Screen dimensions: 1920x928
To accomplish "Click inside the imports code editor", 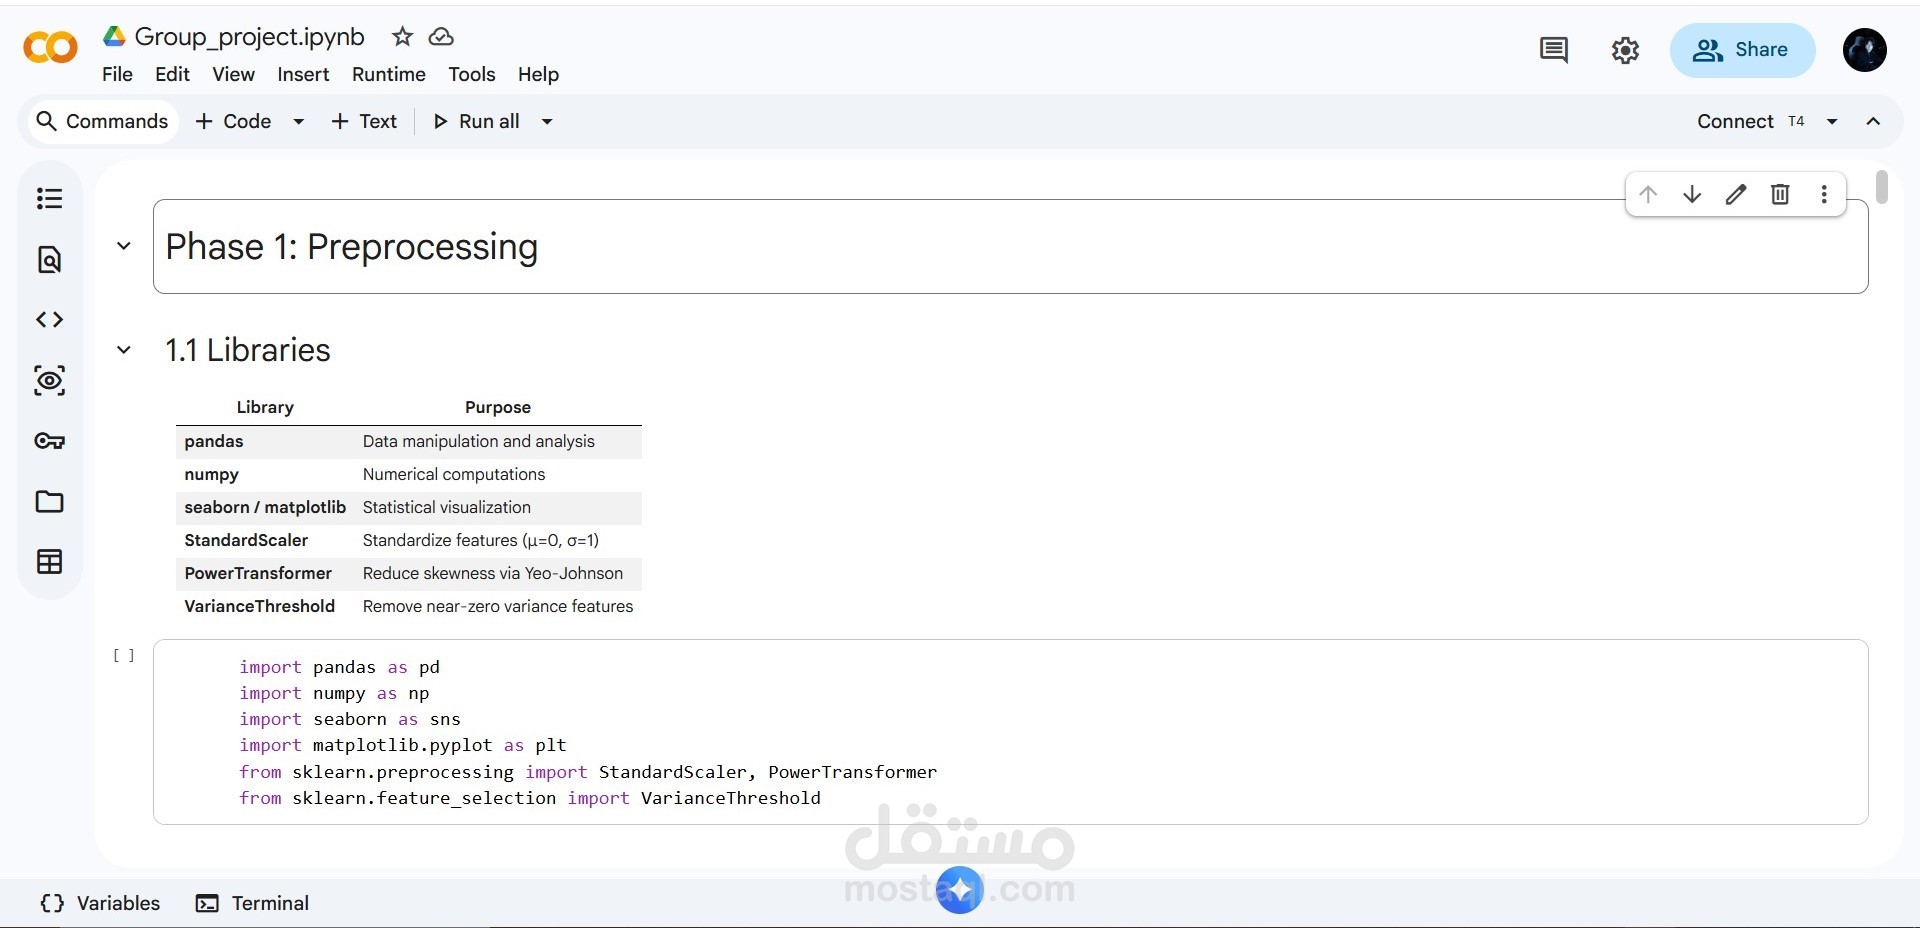I will pyautogui.click(x=1010, y=732).
